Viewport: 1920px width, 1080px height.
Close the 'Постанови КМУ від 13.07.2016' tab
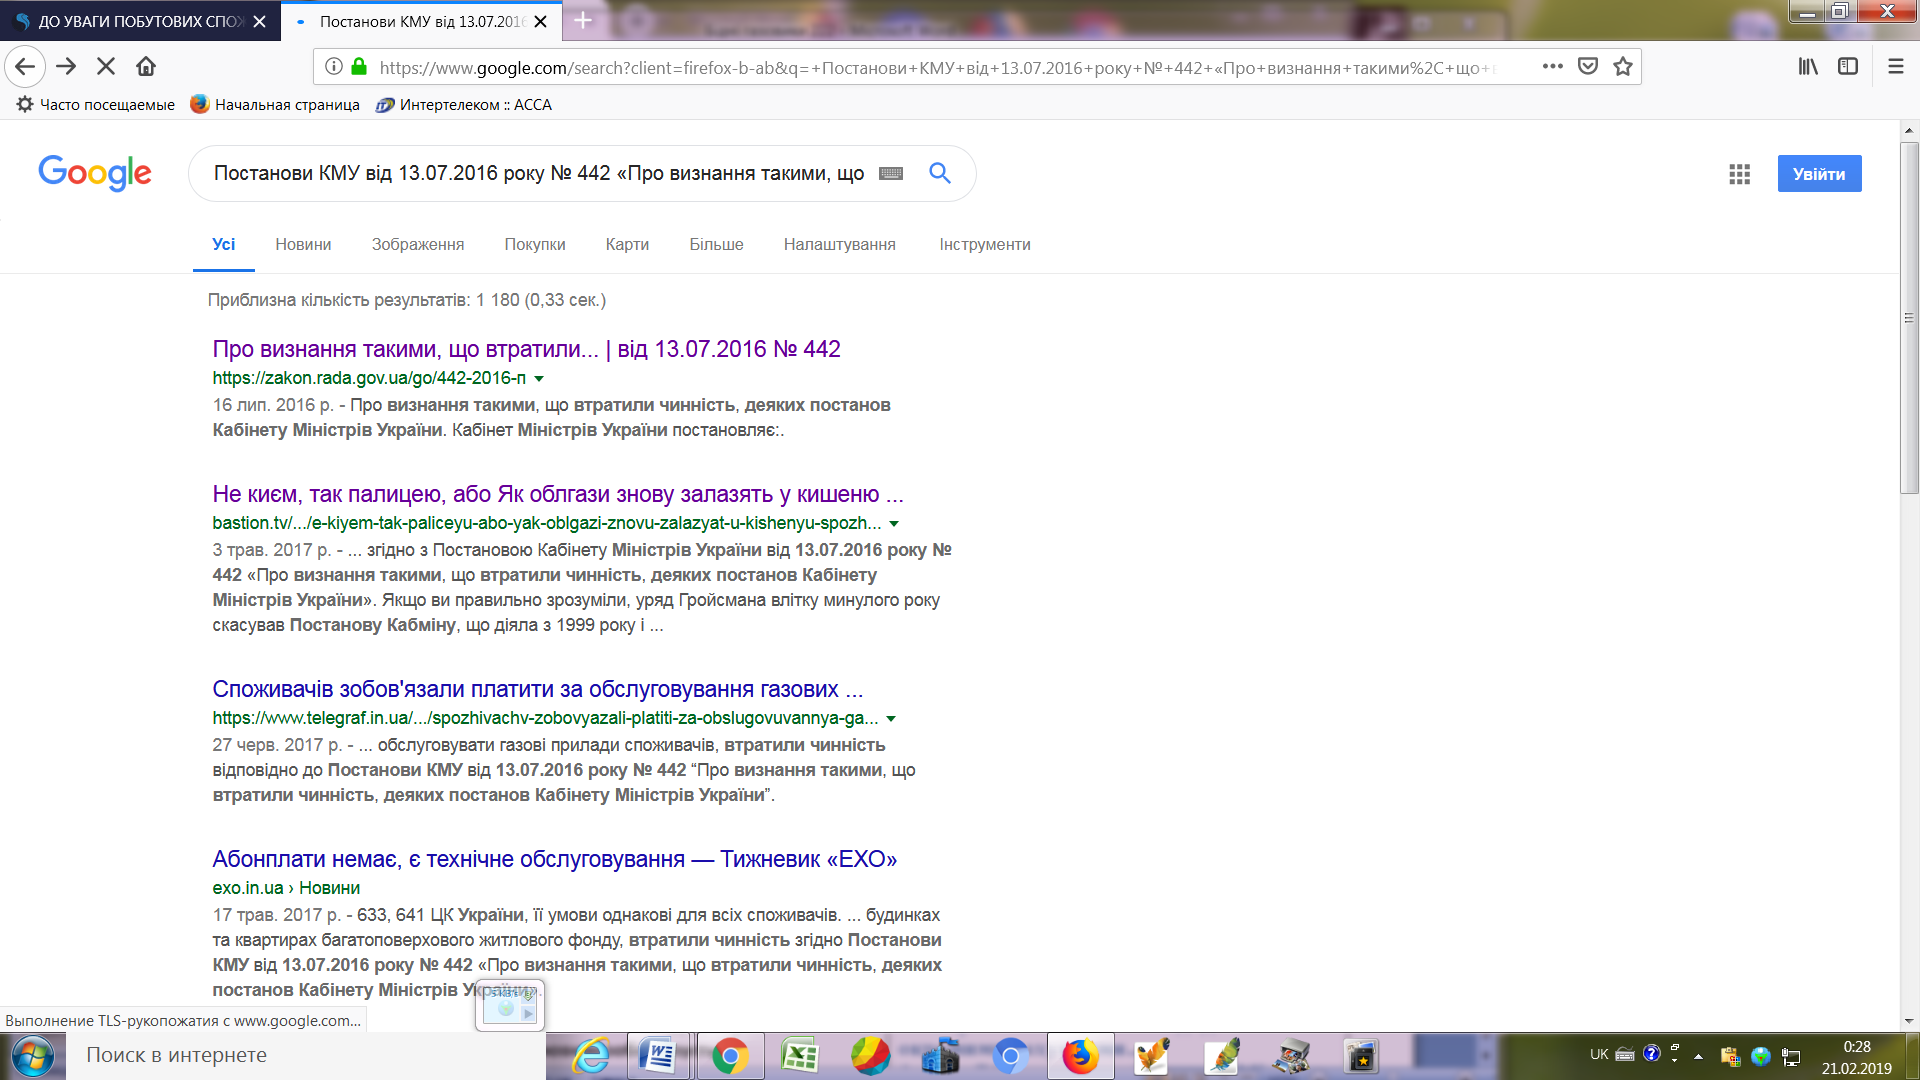pyautogui.click(x=540, y=21)
